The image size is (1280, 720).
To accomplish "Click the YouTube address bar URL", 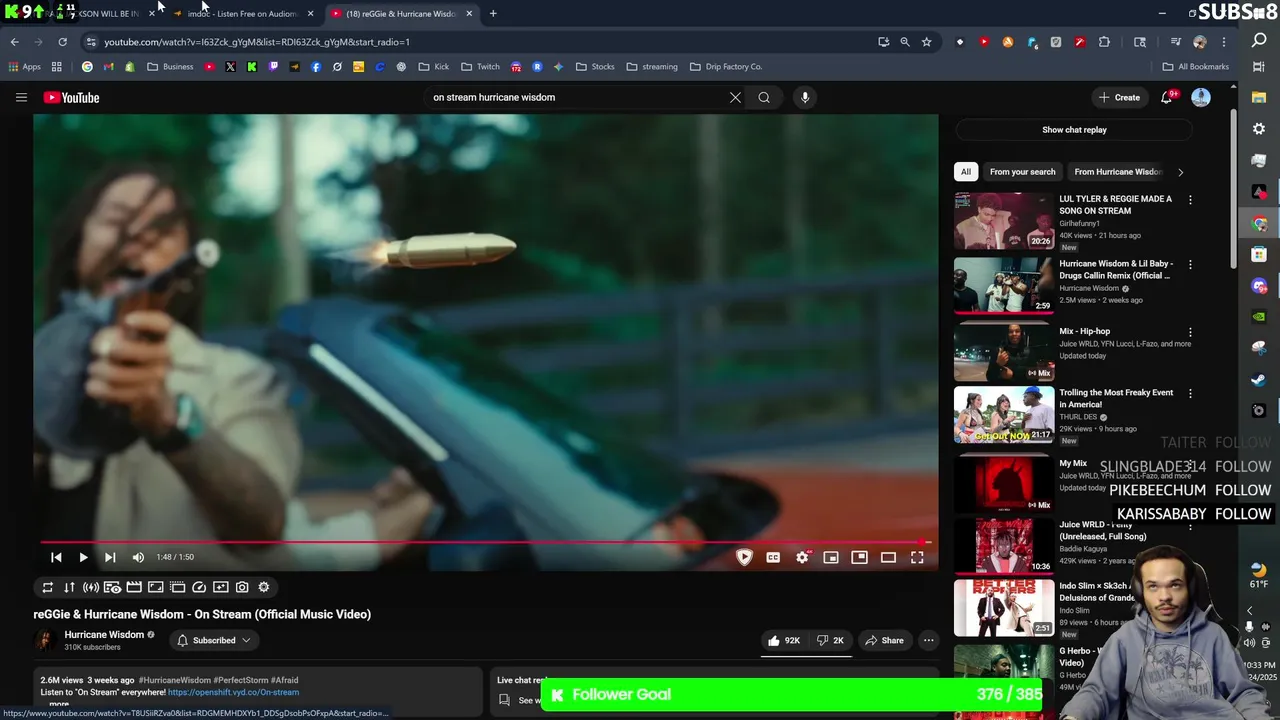I will click(x=257, y=42).
